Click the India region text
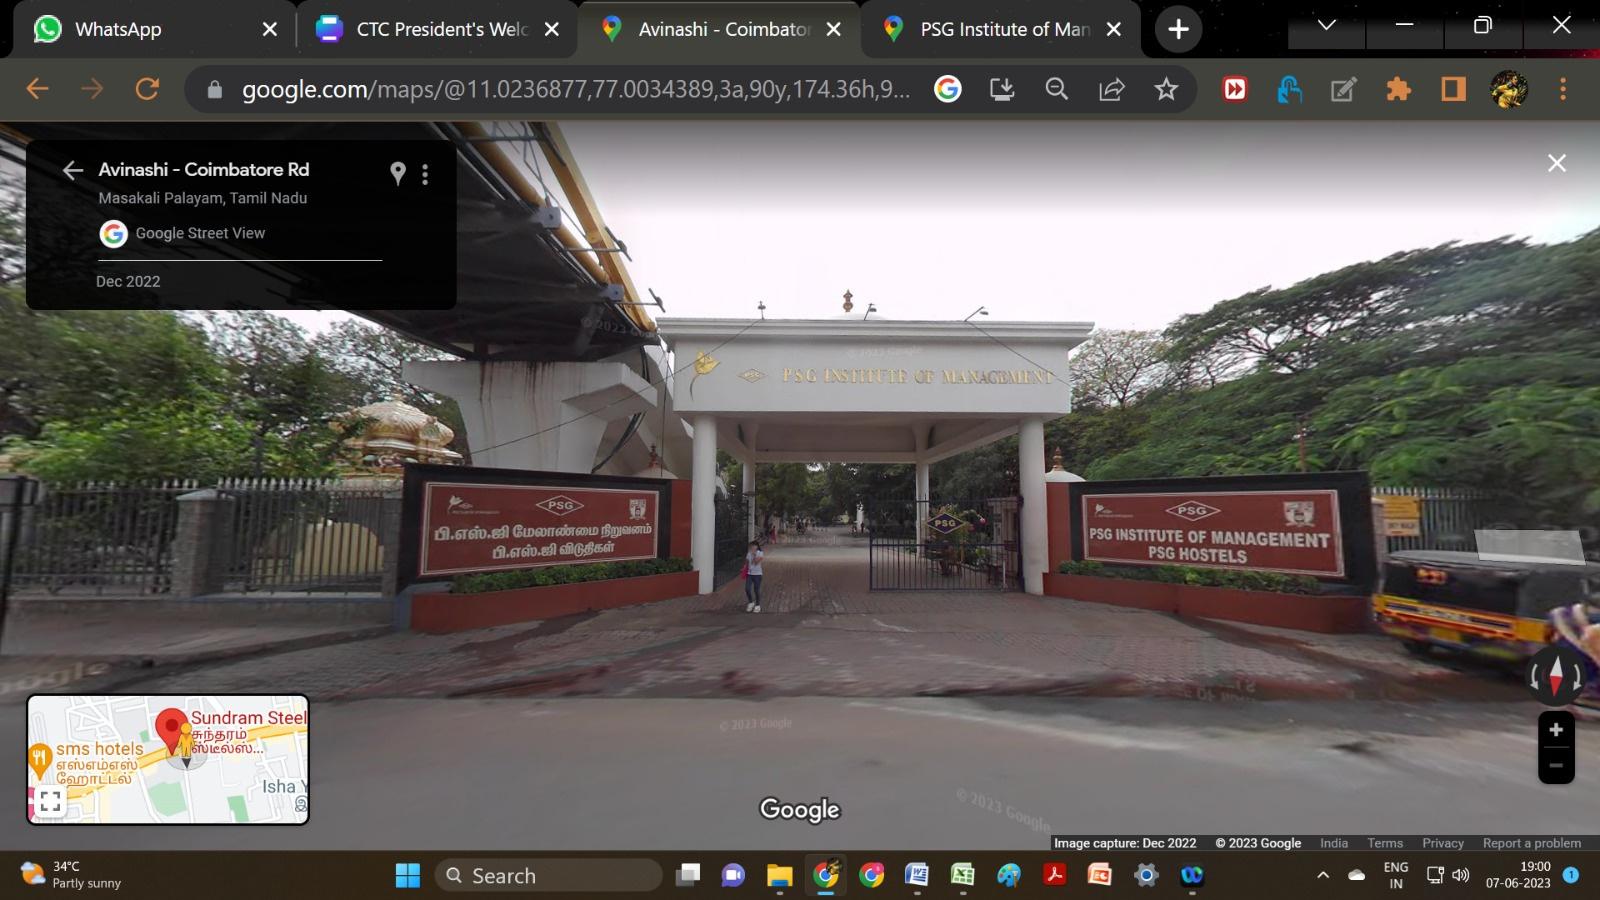The height and width of the screenshot is (900, 1600). pyautogui.click(x=1334, y=843)
